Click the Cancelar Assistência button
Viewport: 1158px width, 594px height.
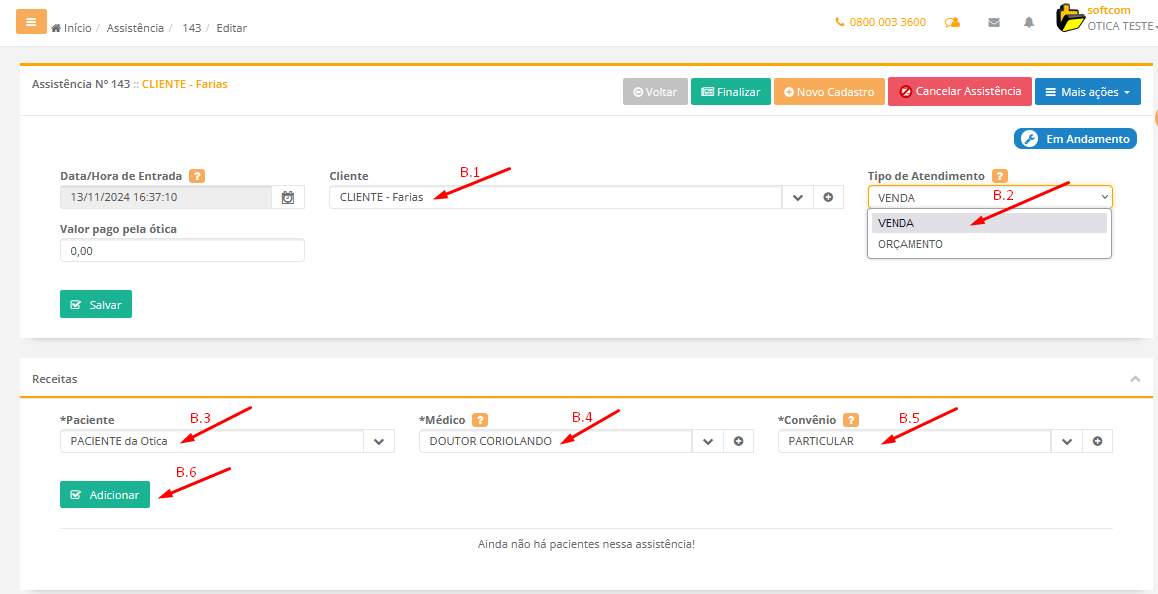pyautogui.click(x=959, y=92)
